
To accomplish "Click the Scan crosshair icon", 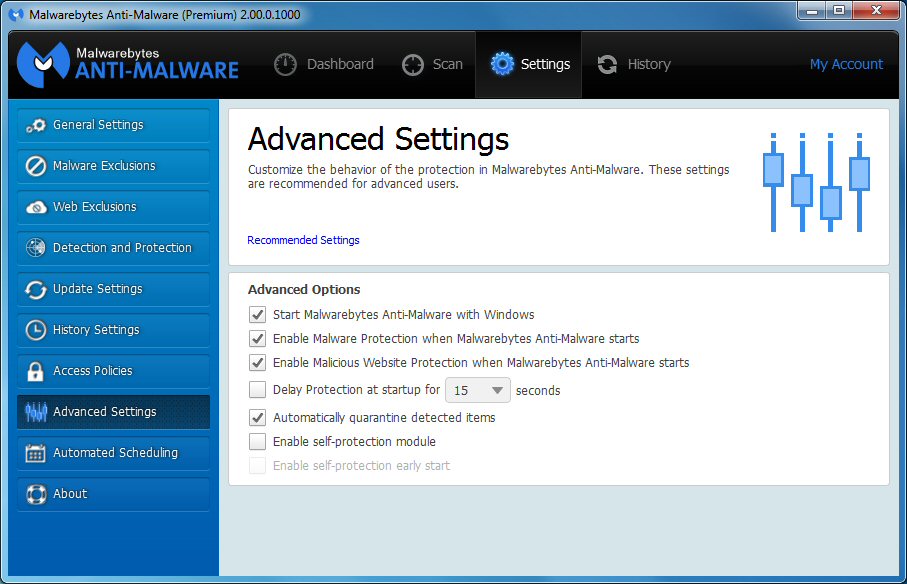I will point(413,64).
